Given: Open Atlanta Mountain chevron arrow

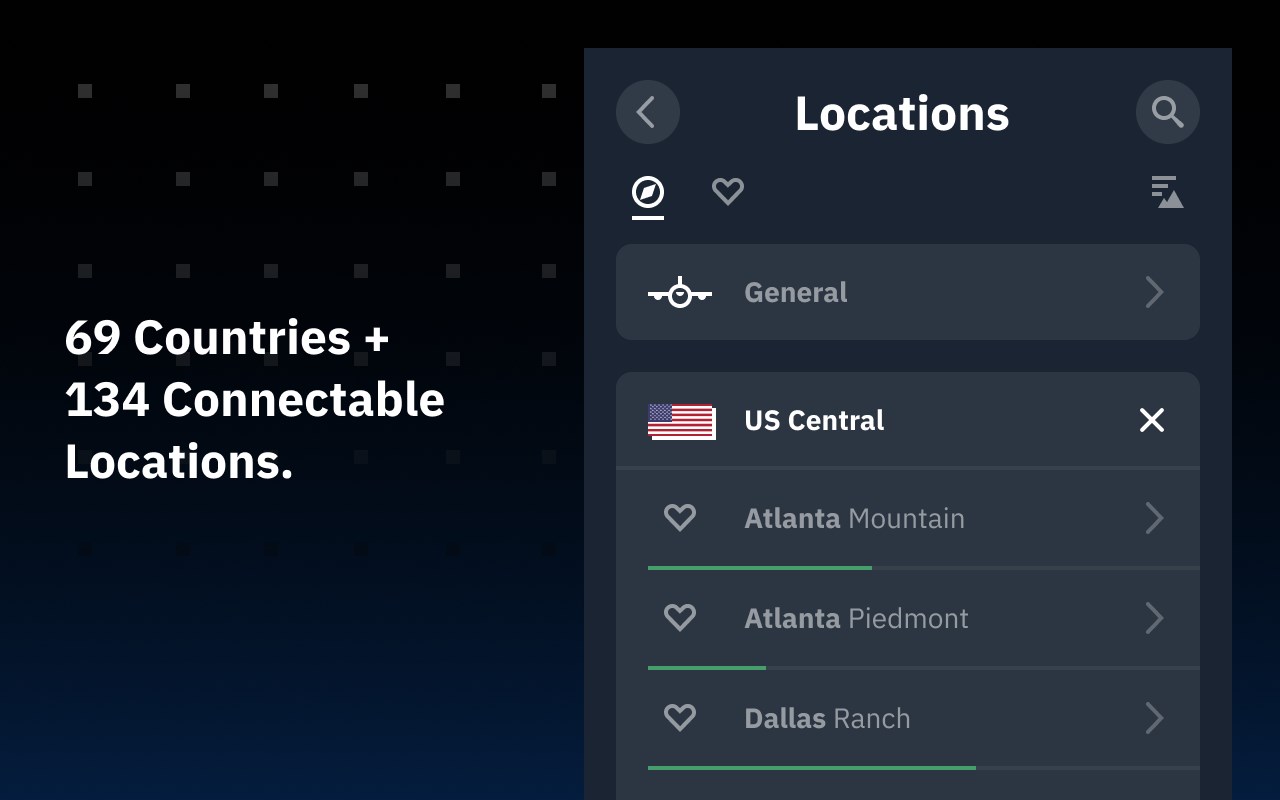Looking at the screenshot, I should (x=1154, y=518).
